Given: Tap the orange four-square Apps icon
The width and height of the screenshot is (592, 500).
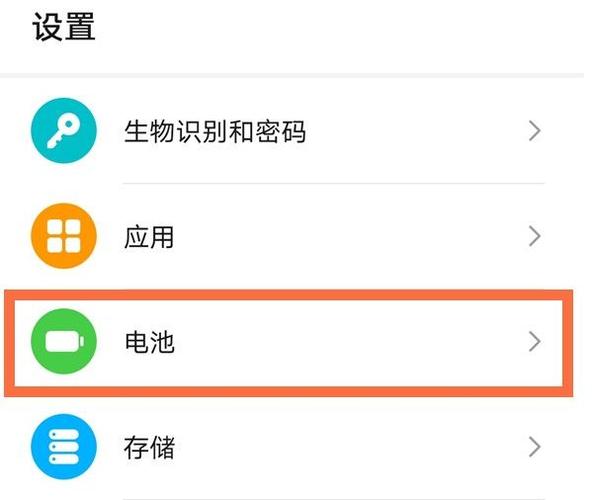Looking at the screenshot, I should pyautogui.click(x=63, y=236).
